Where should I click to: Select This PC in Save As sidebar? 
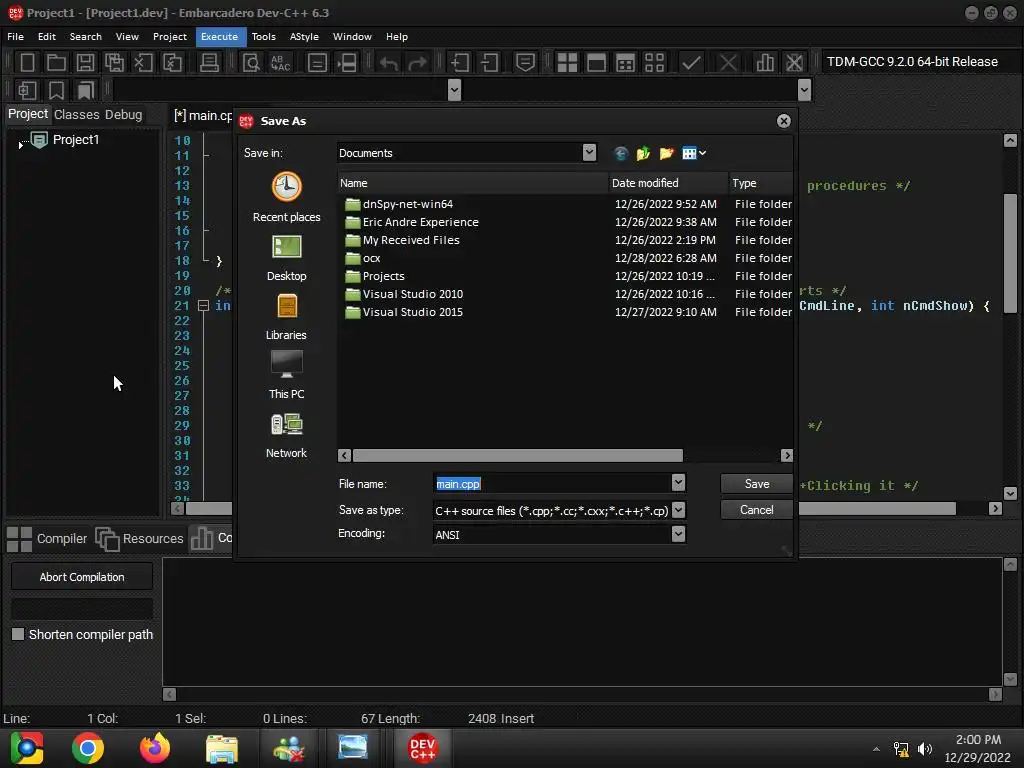[286, 376]
